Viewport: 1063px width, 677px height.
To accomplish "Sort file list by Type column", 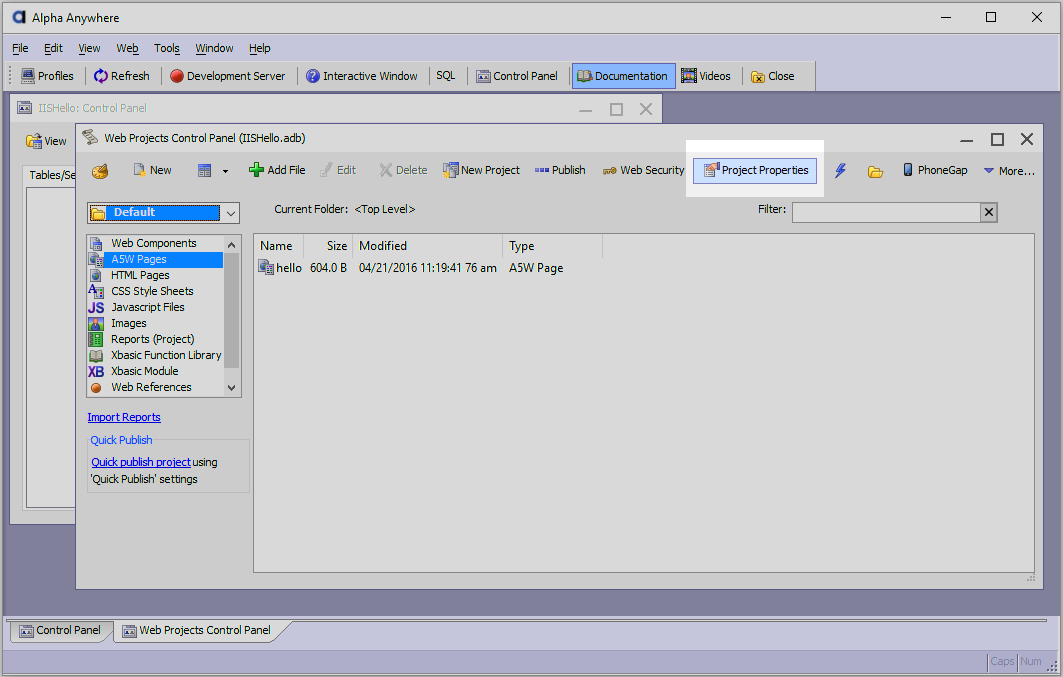I will click(x=553, y=246).
